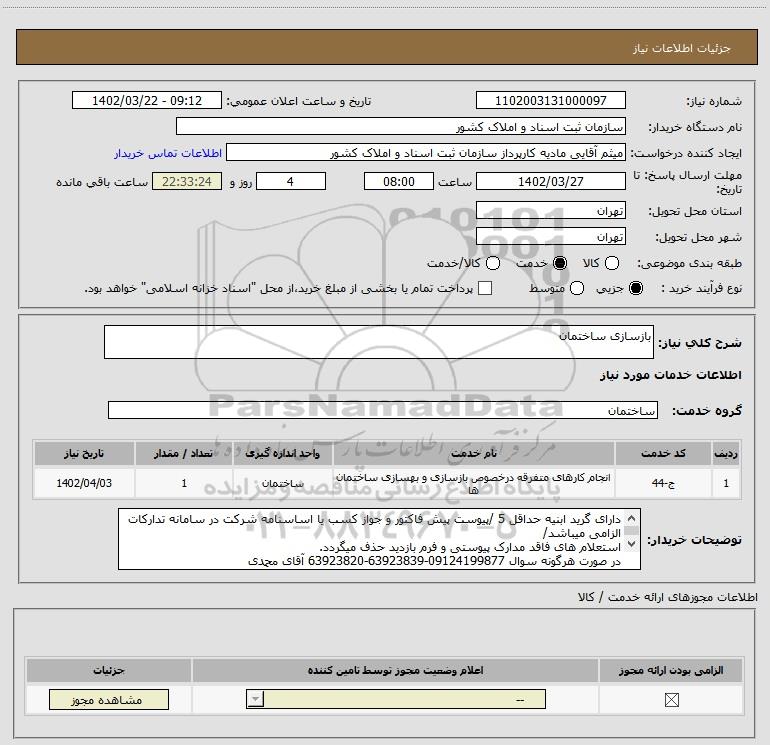Click the اعلام وضعیت مجوز column header
This screenshot has height=745, width=770.
tap(395, 670)
